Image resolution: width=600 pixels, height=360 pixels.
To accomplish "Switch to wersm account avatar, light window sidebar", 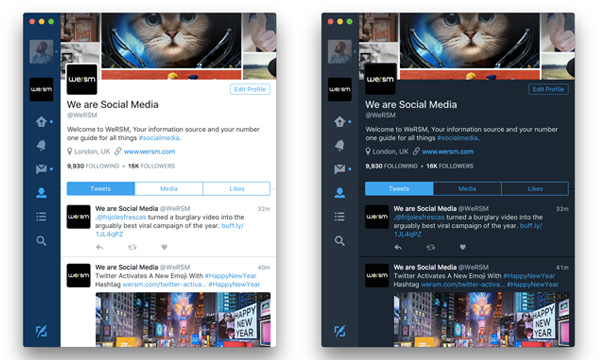I will pyautogui.click(x=41, y=89).
